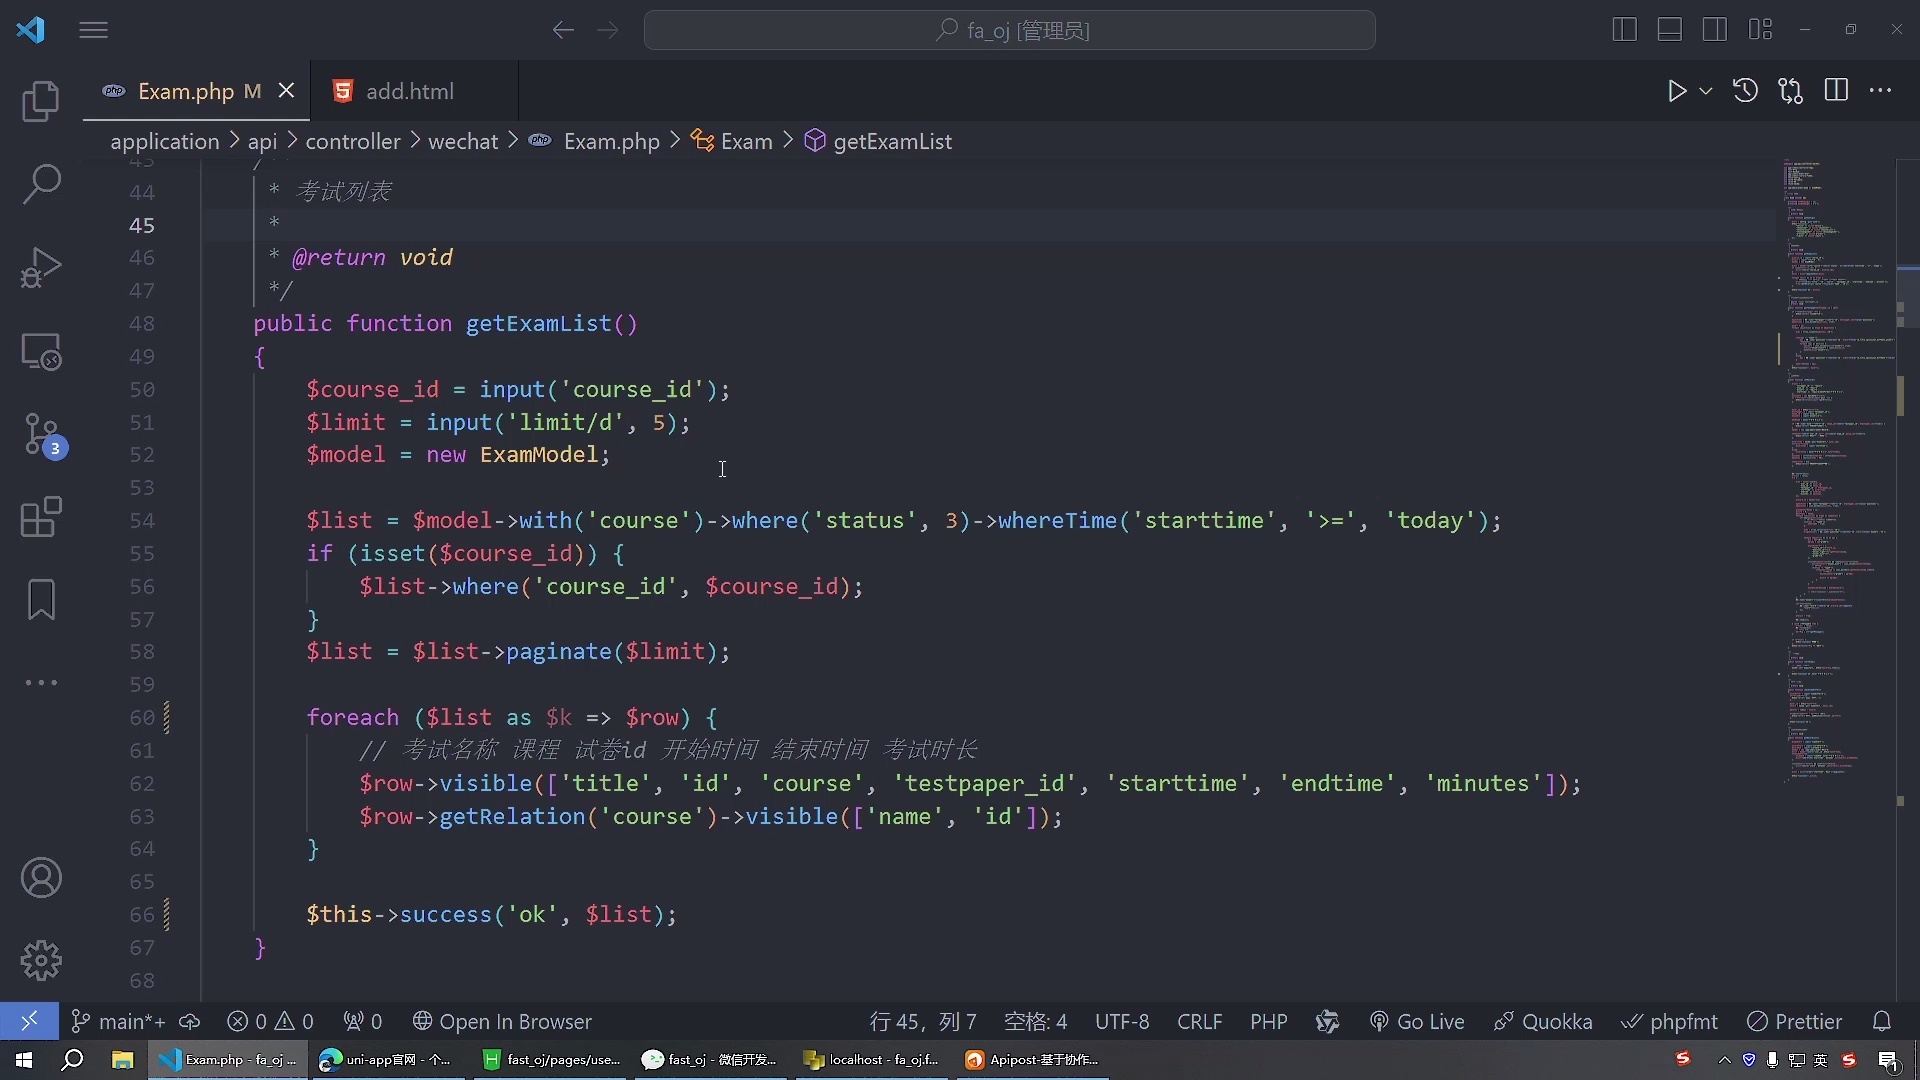This screenshot has height=1080, width=1920.
Task: Open the UTF-8 encoding selector in the status bar
Action: pos(1122,1022)
